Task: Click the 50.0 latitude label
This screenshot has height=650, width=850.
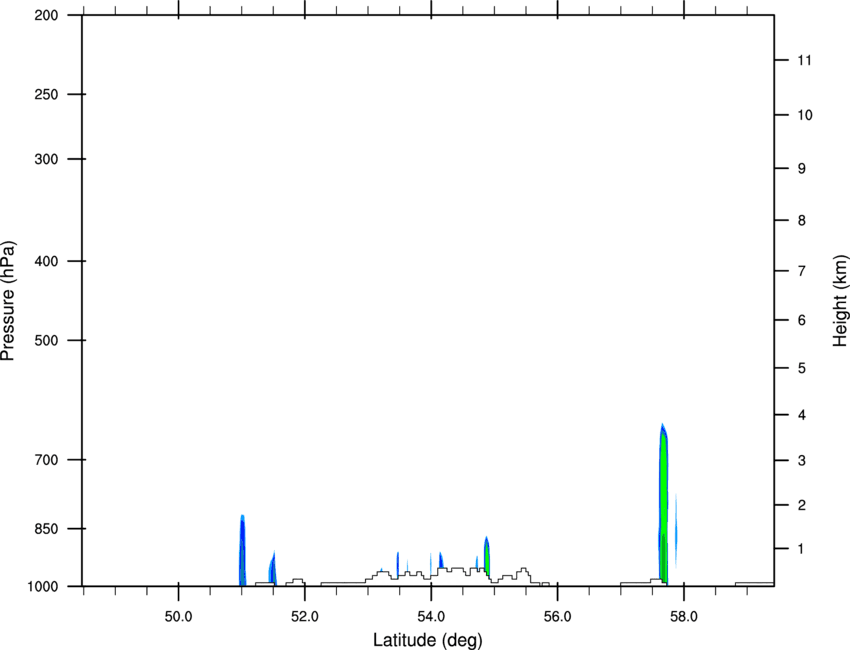Action: coord(179,617)
